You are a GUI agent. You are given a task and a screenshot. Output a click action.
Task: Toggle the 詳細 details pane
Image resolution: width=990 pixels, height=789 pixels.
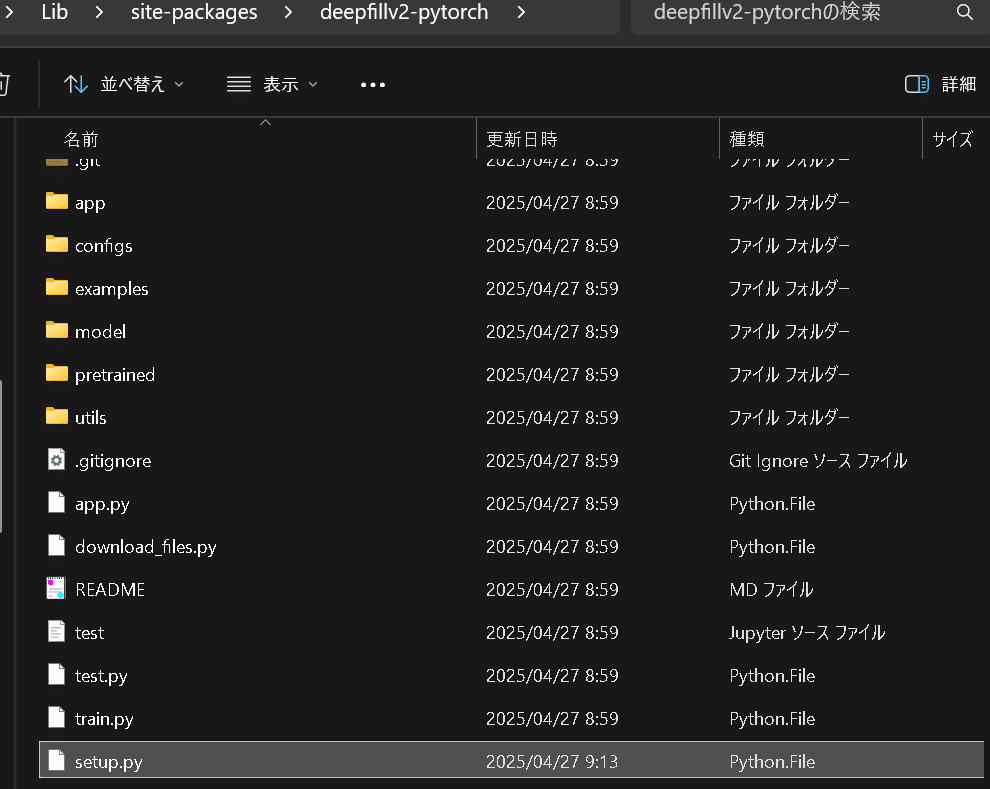click(939, 84)
